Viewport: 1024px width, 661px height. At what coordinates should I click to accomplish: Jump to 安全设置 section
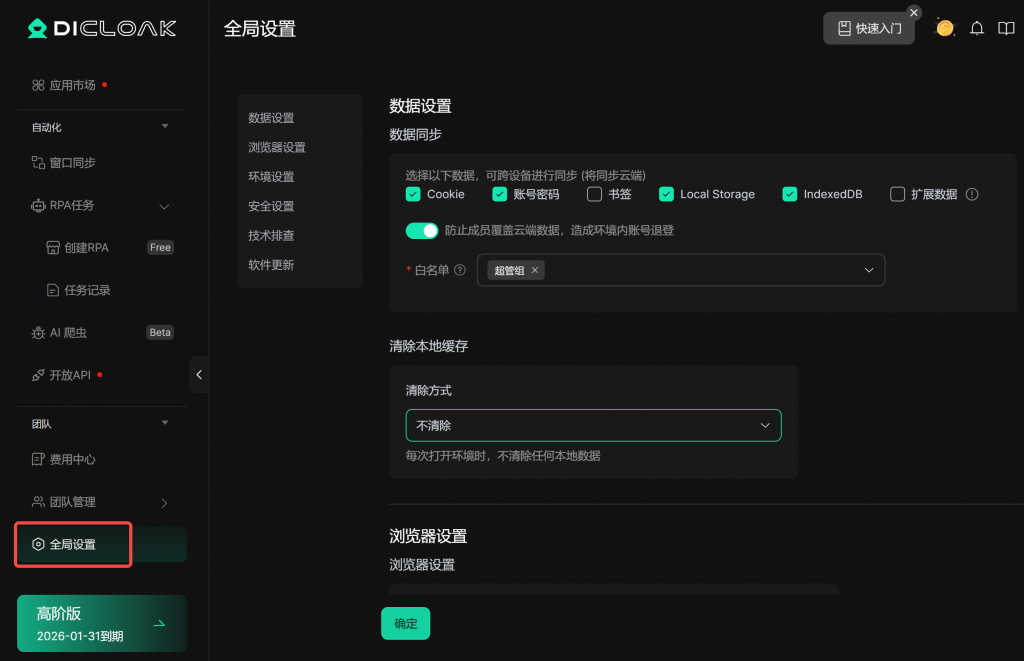pyautogui.click(x=271, y=206)
